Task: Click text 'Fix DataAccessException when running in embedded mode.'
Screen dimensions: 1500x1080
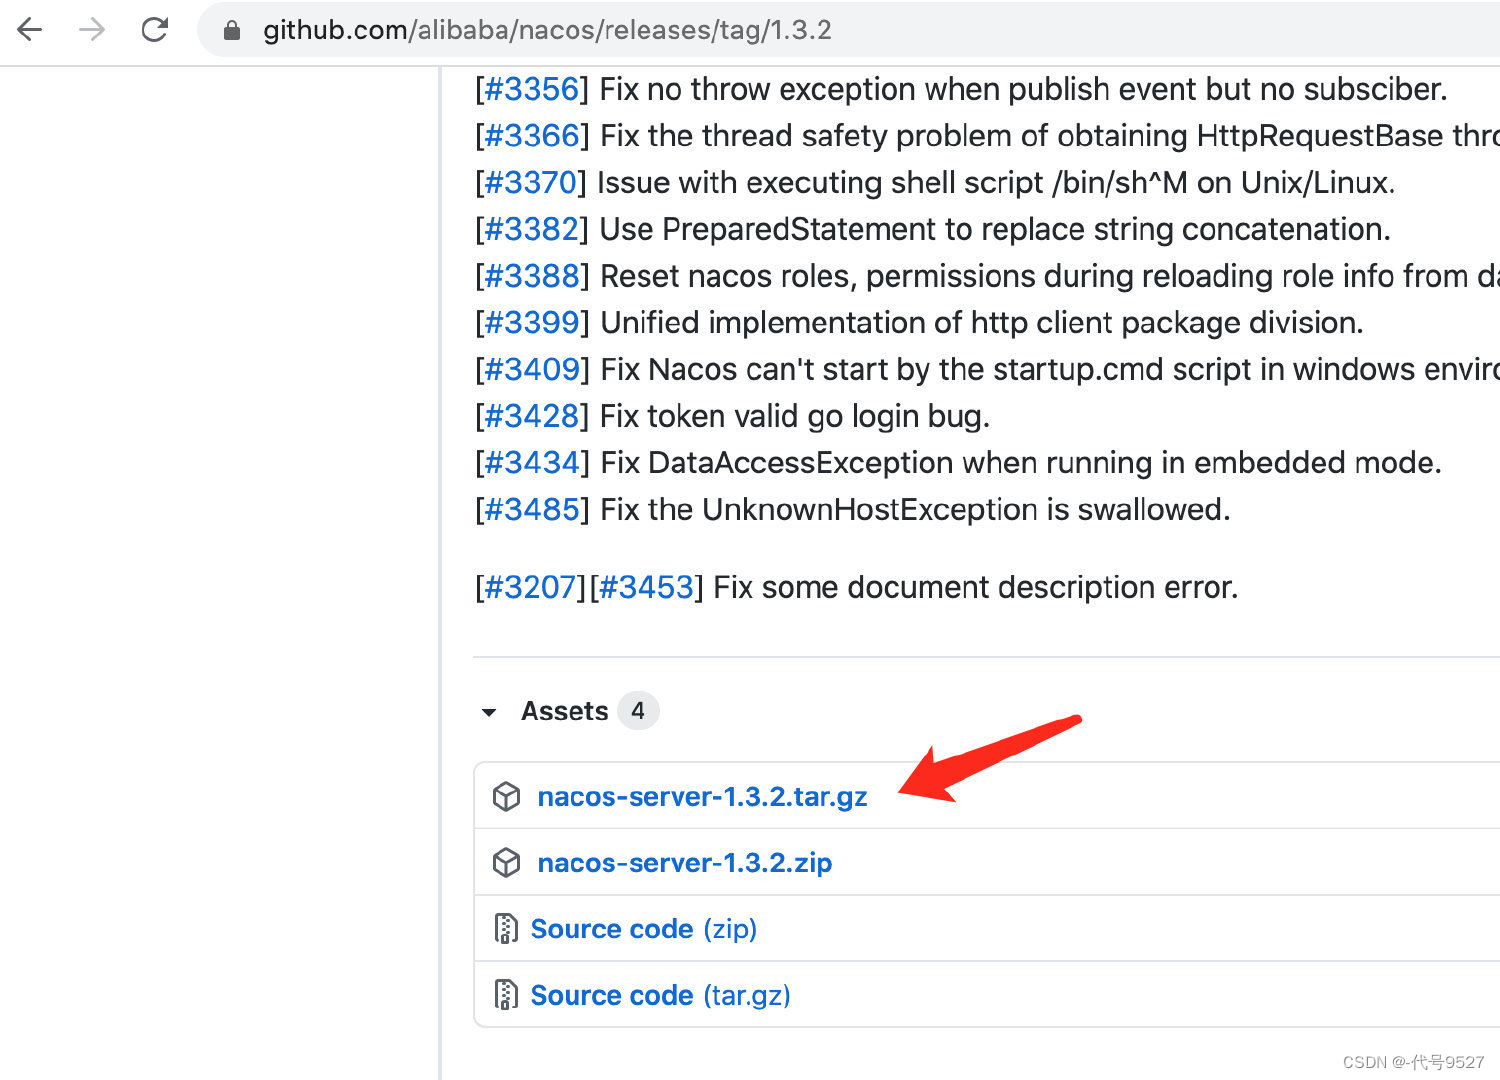Action: pyautogui.click(x=1021, y=463)
